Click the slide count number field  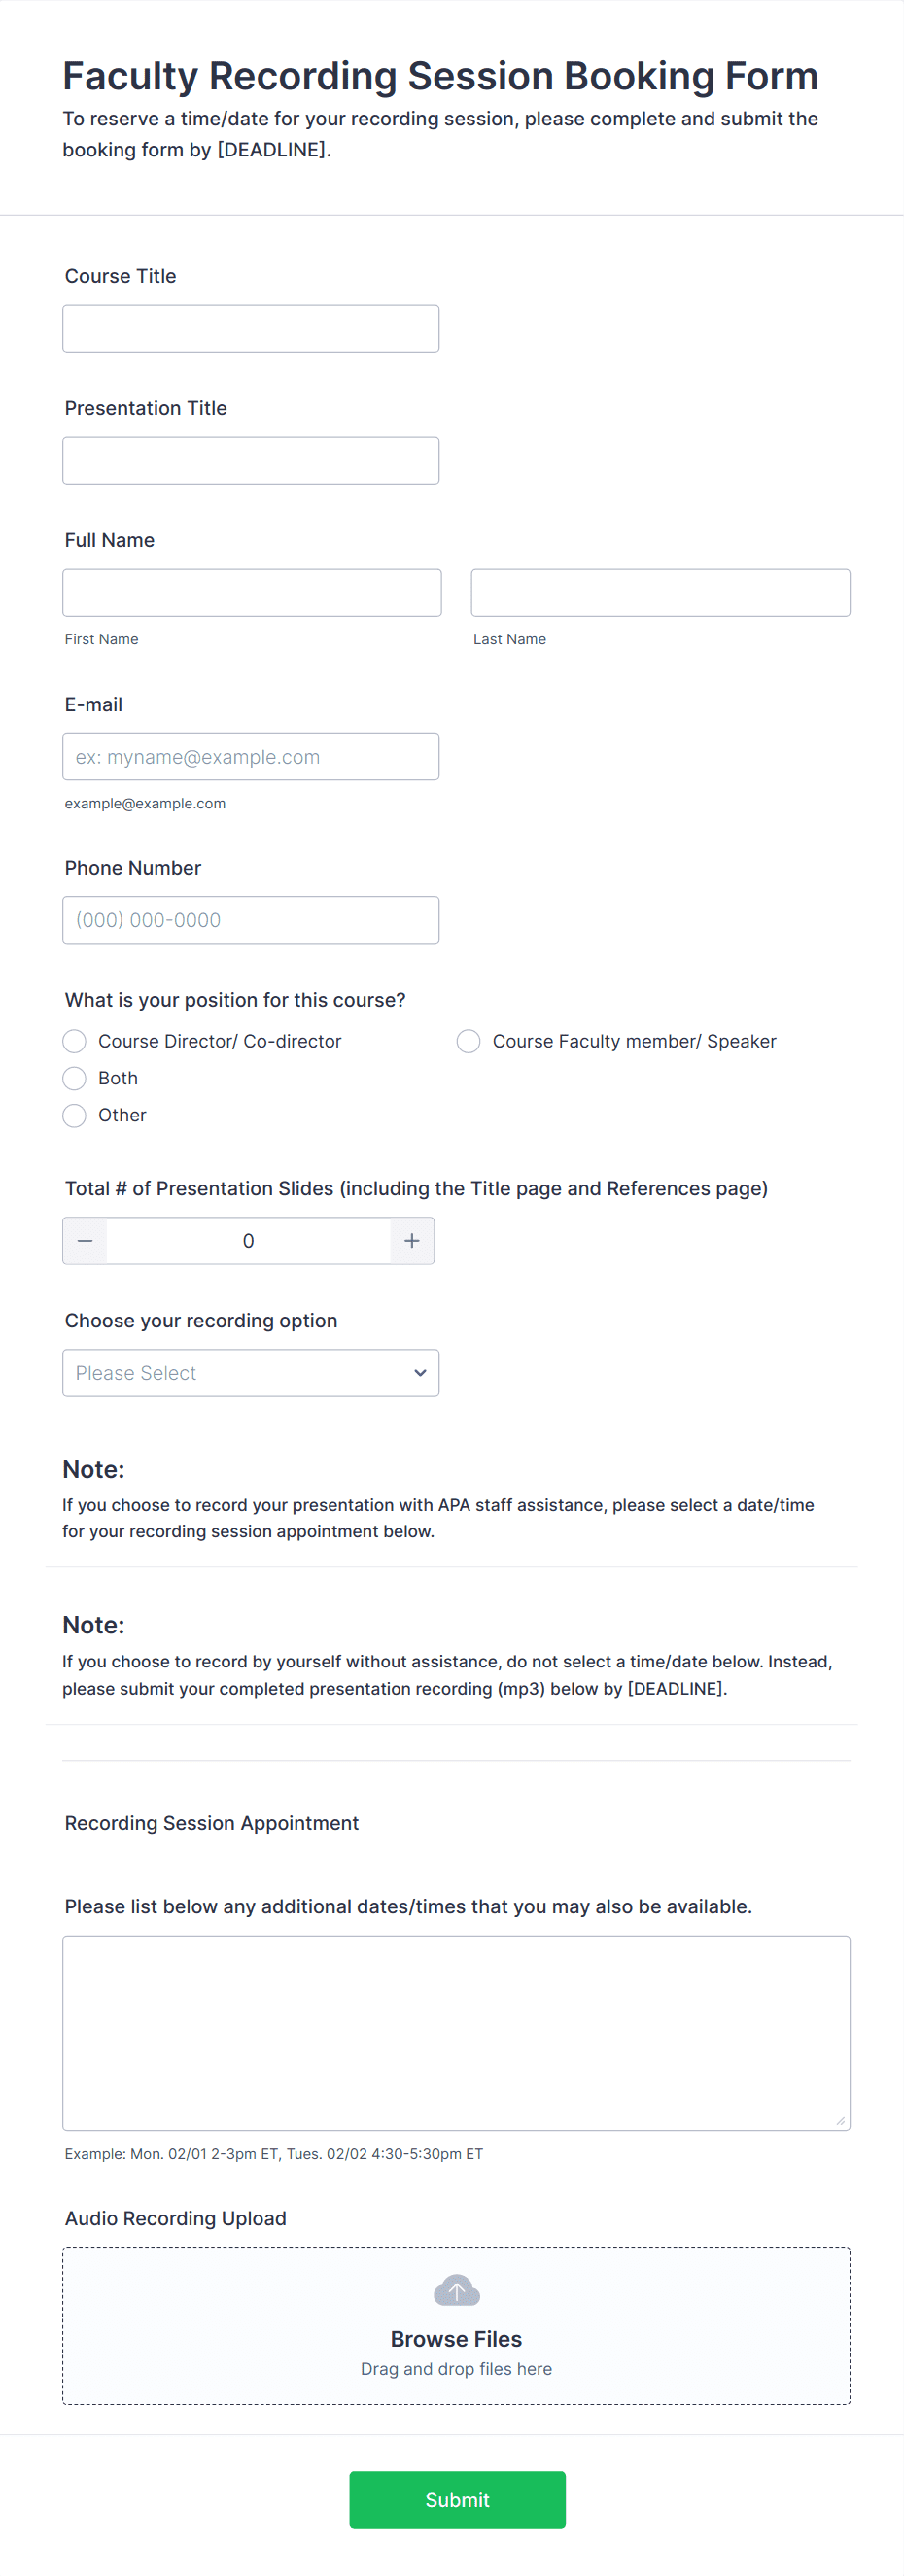248,1240
